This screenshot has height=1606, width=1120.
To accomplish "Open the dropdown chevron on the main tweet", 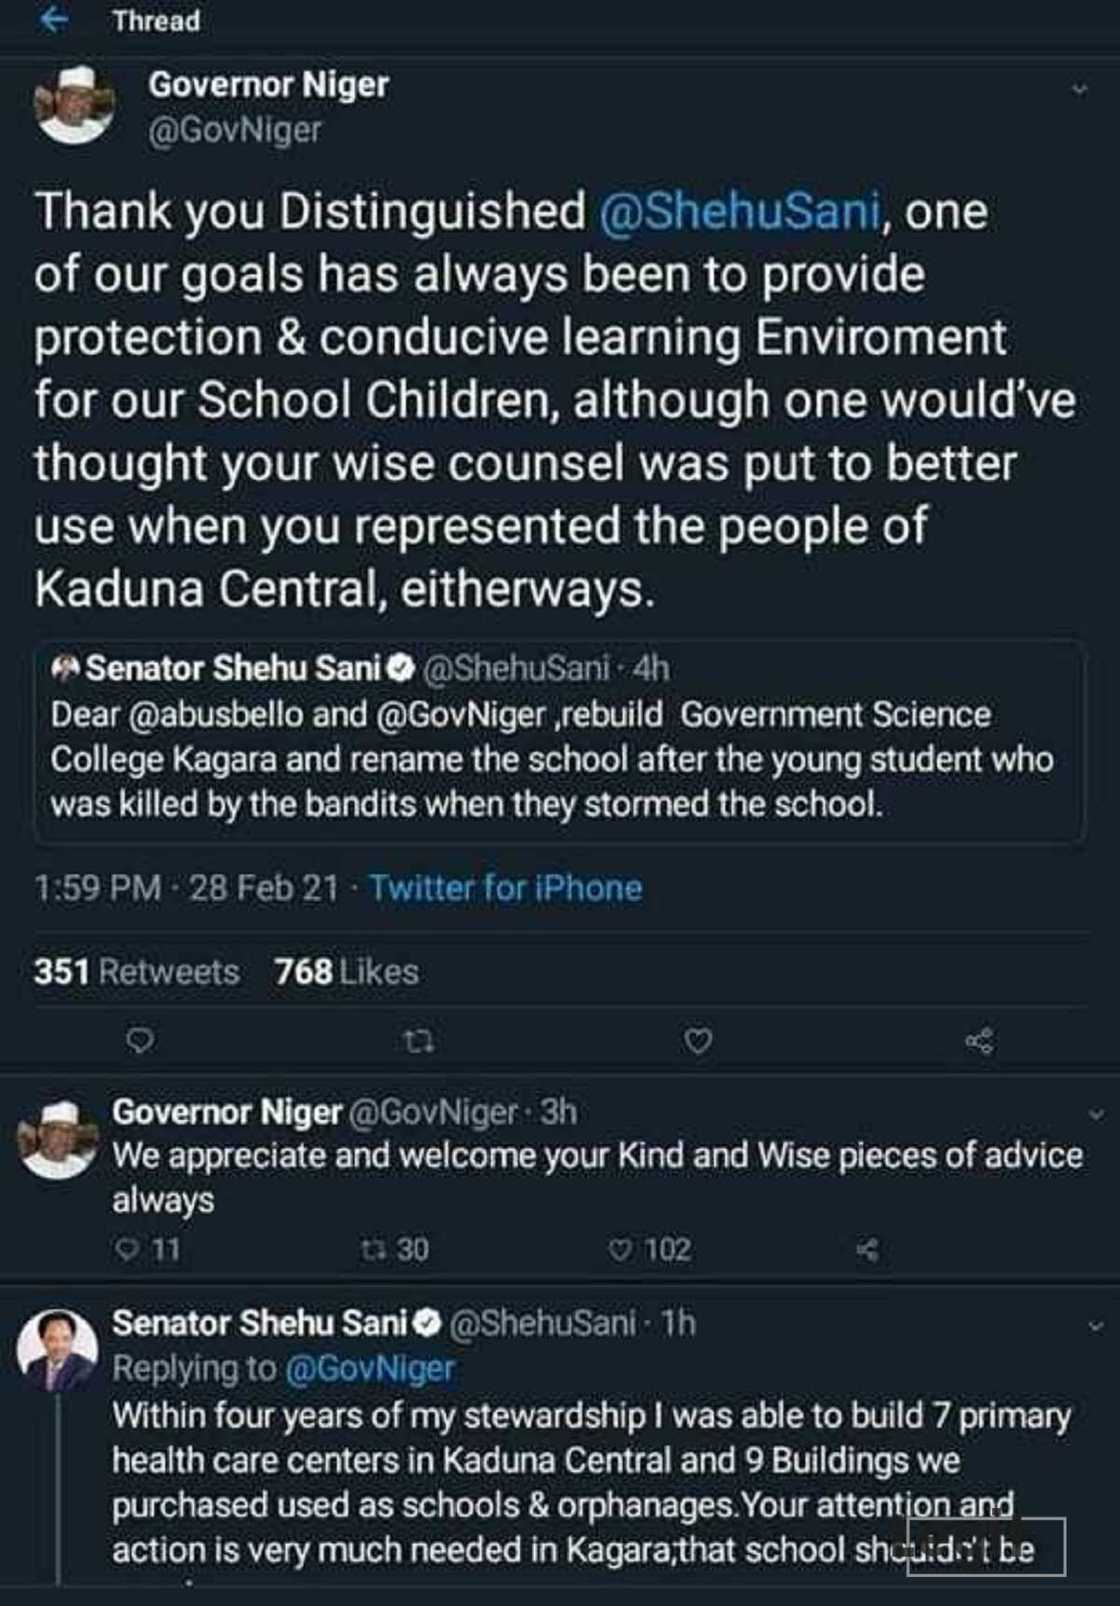I will tap(1080, 90).
